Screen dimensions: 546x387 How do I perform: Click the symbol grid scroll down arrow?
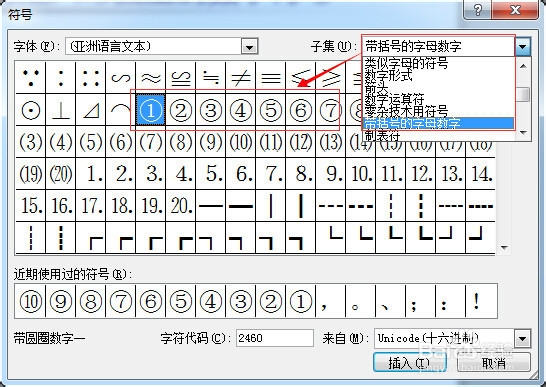tap(504, 248)
